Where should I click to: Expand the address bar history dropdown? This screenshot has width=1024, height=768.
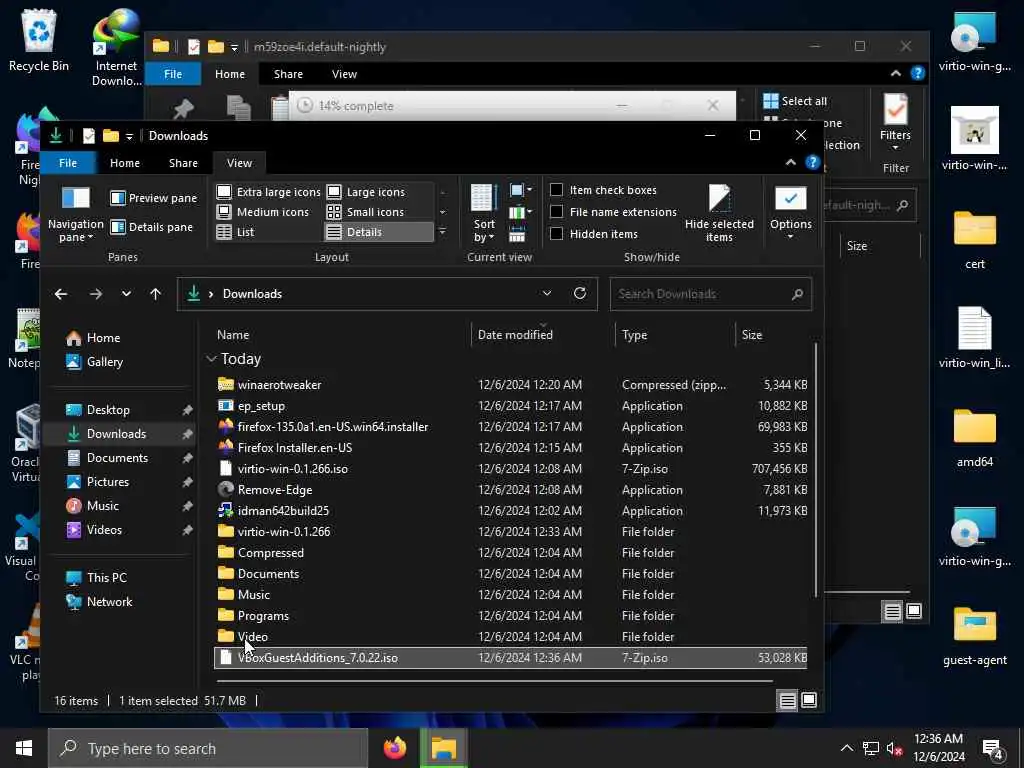click(x=547, y=294)
